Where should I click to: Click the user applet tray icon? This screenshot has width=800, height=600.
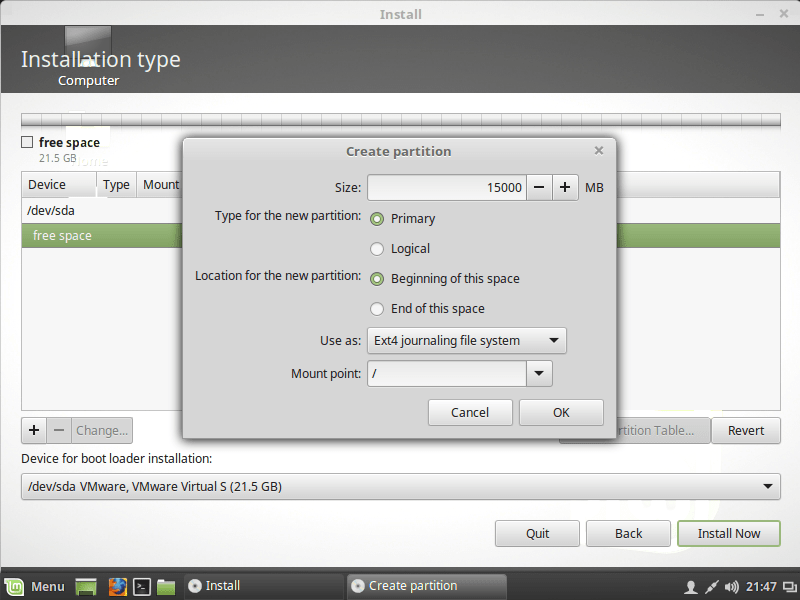click(x=690, y=587)
